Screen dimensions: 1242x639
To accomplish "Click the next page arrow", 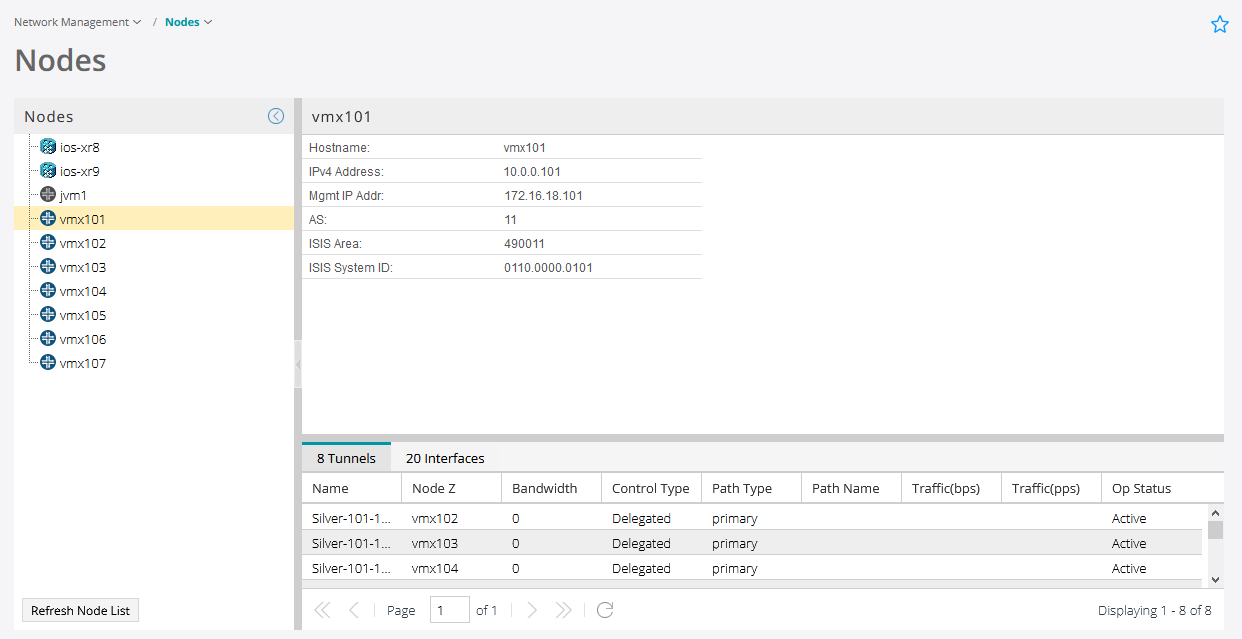I will pos(532,610).
